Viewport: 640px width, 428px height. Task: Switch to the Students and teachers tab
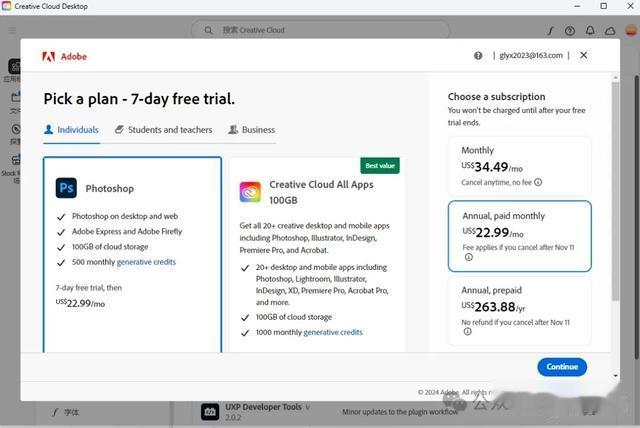tap(164, 130)
